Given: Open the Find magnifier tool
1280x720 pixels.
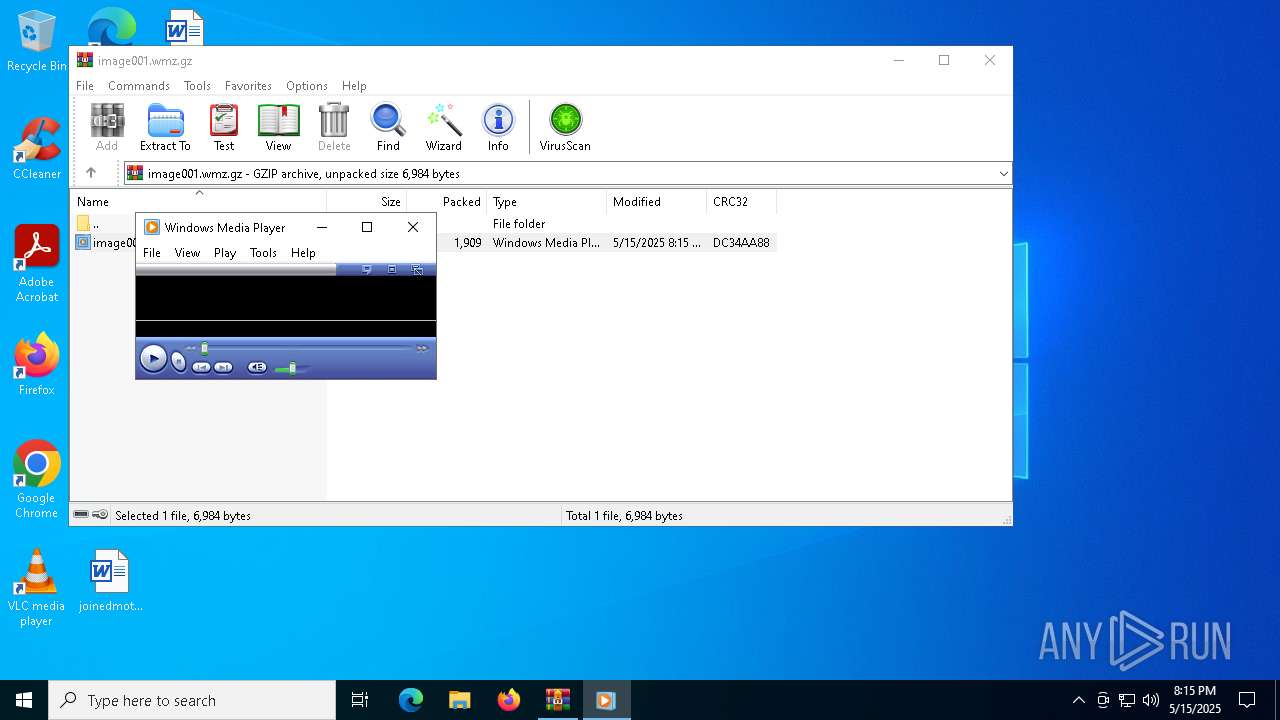Looking at the screenshot, I should click(x=388, y=127).
